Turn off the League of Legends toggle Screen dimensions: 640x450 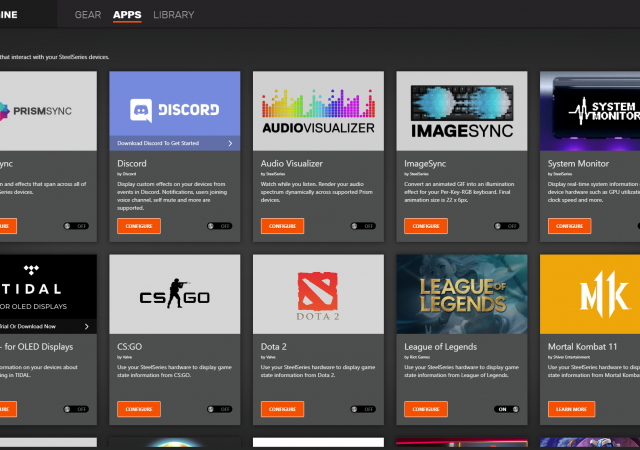click(x=507, y=409)
